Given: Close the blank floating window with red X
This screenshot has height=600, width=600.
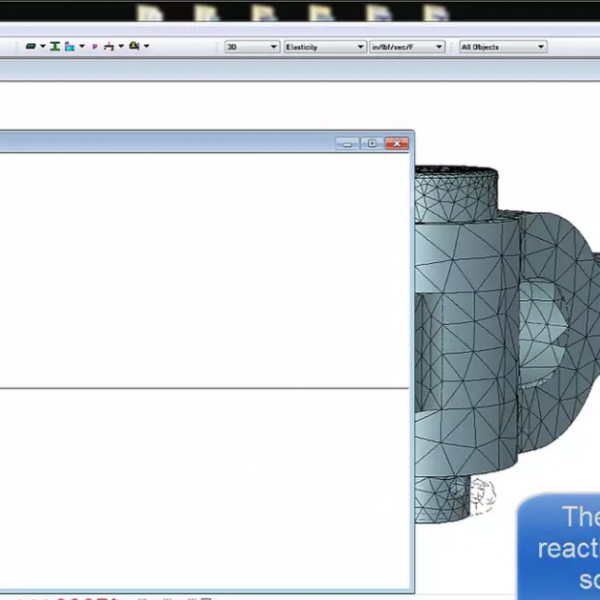Looking at the screenshot, I should coord(397,143).
